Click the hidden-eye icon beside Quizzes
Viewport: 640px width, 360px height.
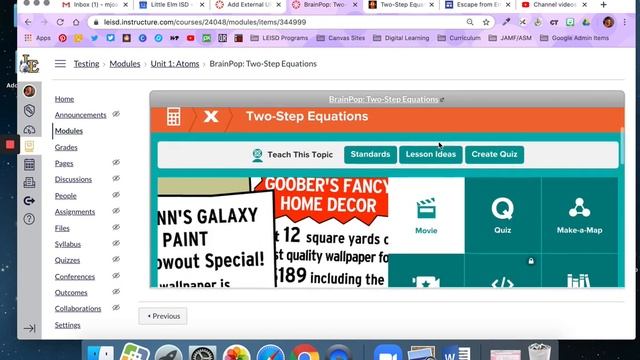tap(116, 259)
